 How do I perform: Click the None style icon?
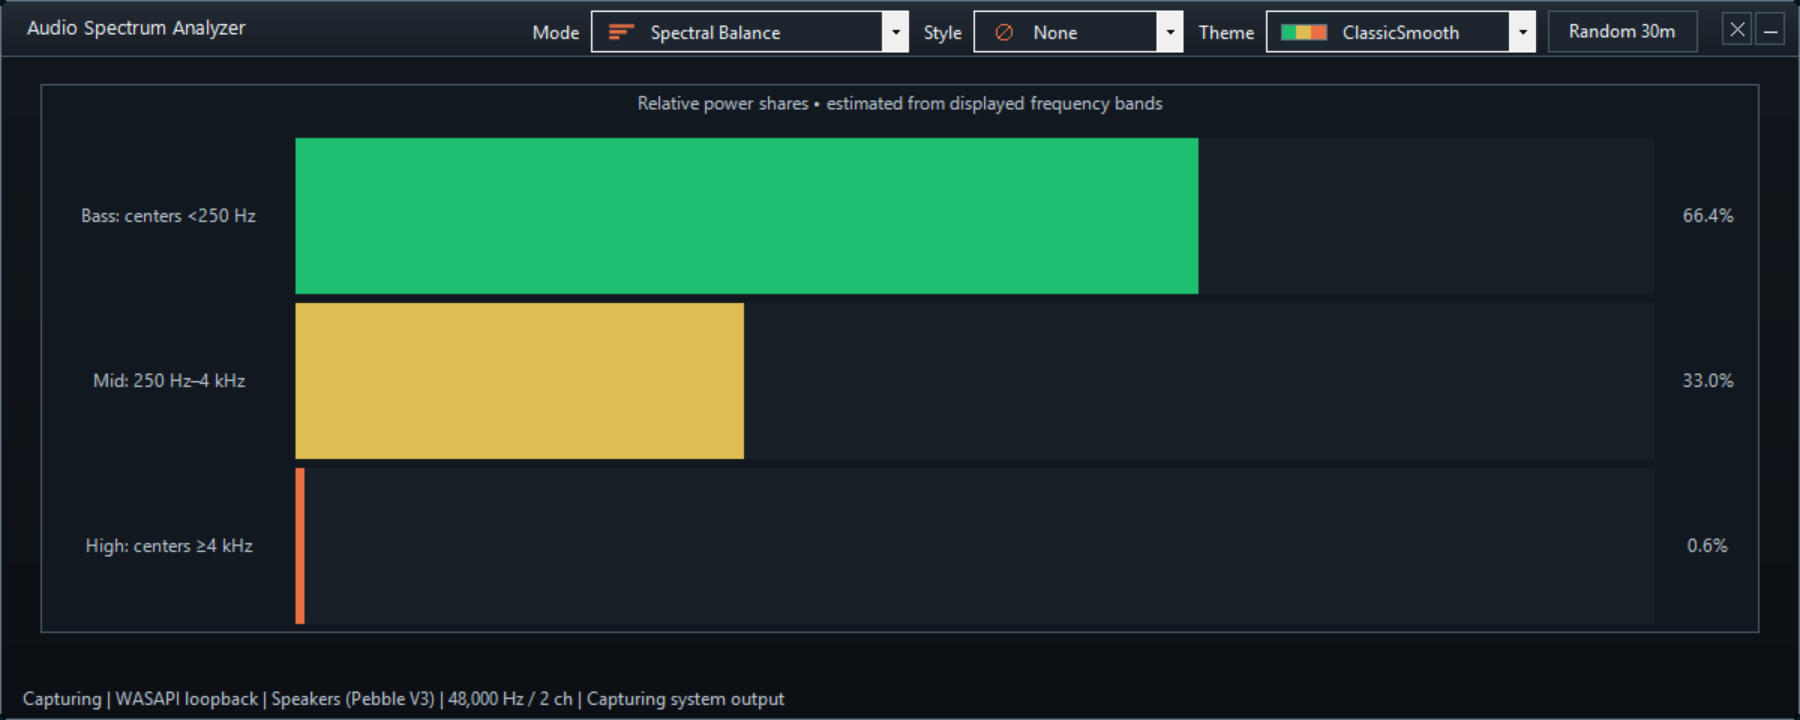1004,32
